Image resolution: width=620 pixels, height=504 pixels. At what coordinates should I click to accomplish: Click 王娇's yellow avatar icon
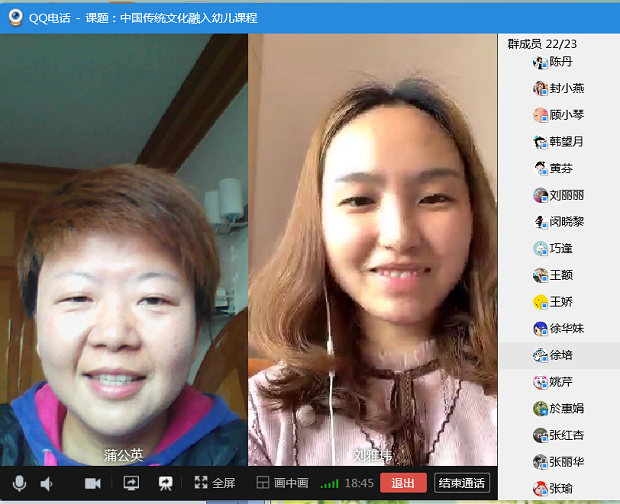[541, 302]
